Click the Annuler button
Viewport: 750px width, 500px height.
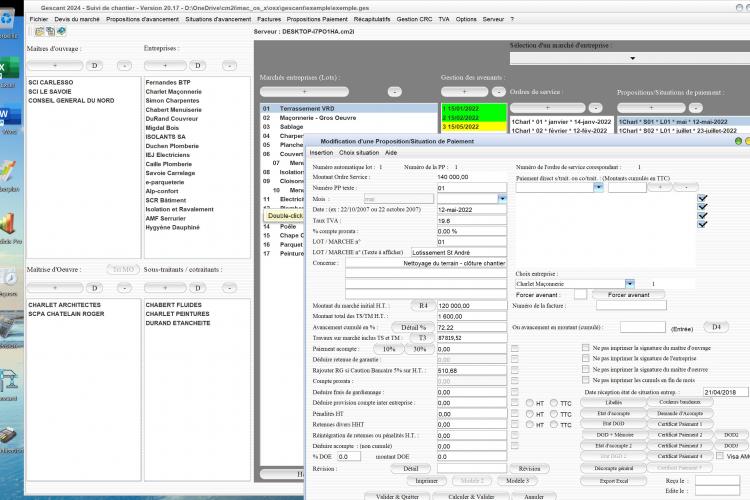[x=534, y=497]
